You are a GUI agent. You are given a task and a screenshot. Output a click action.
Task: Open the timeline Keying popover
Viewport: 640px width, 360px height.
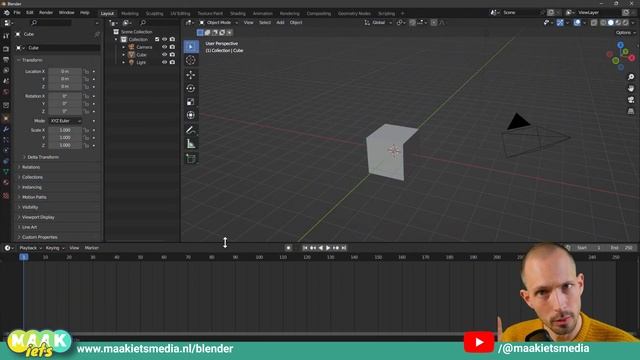coord(54,248)
